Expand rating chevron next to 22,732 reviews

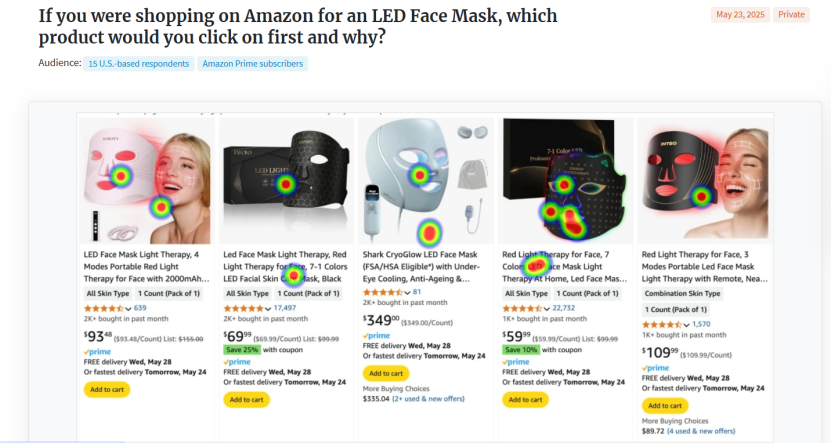[547, 308]
